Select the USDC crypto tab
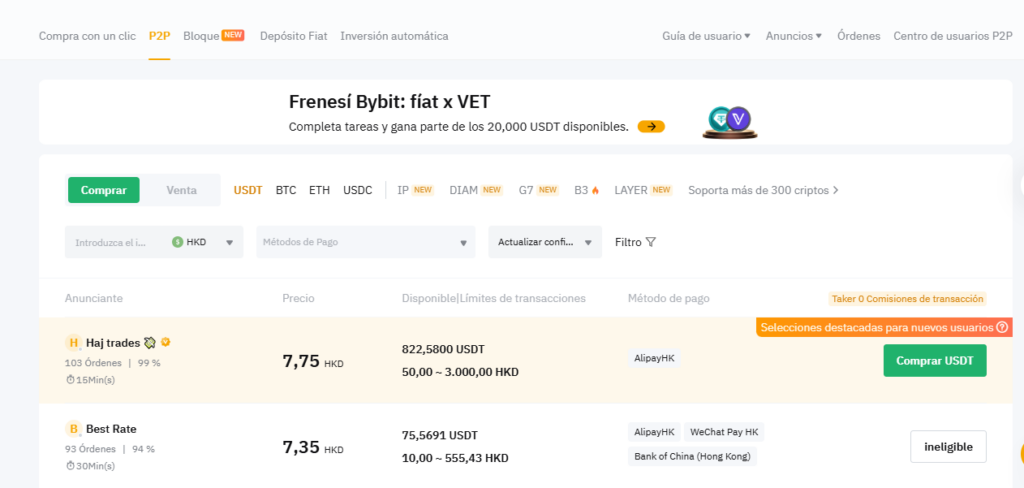This screenshot has height=488, width=1024. coord(358,190)
